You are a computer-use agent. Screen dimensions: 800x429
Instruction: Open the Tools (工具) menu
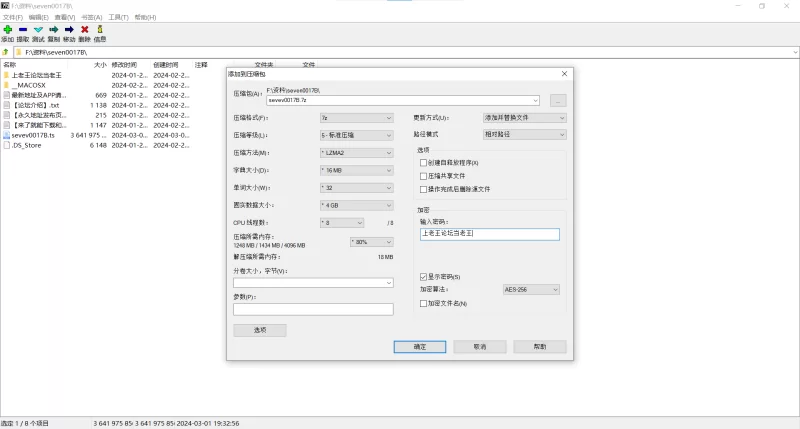pyautogui.click(x=118, y=17)
